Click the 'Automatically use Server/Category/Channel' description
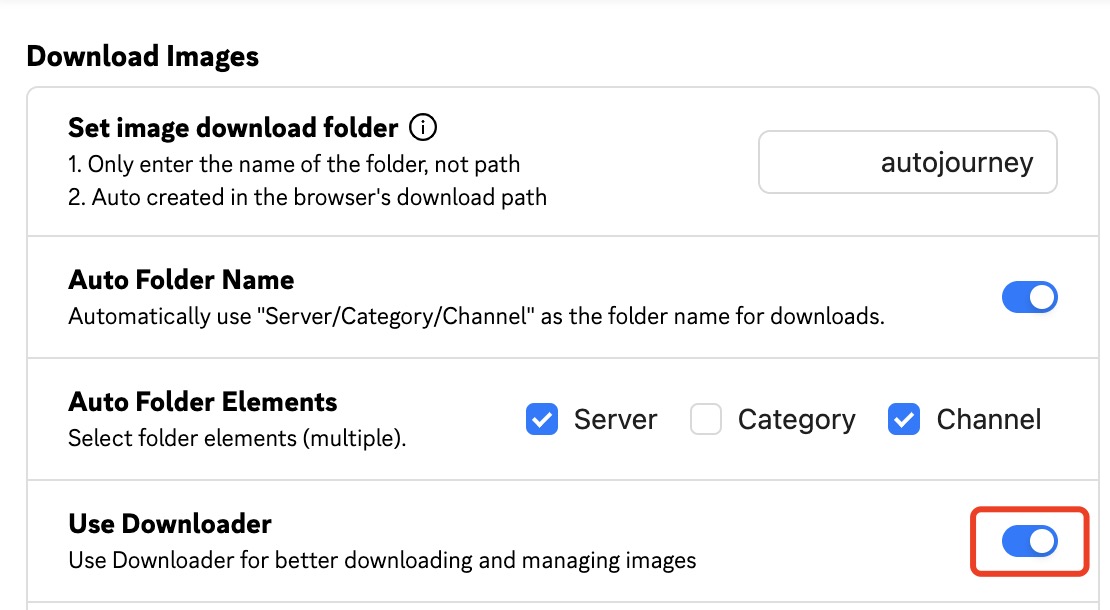The width and height of the screenshot is (1110, 610). click(476, 317)
